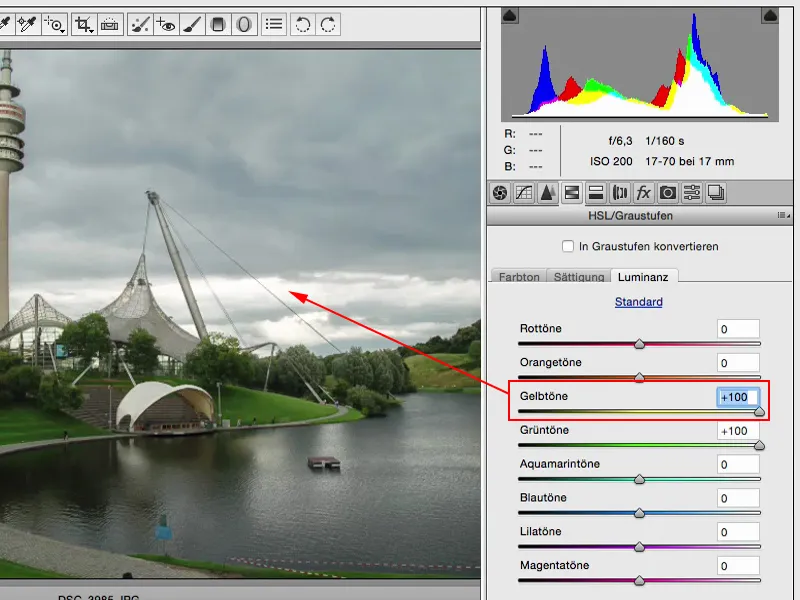Select the Crop tool
The height and width of the screenshot is (600, 800).
84,24
